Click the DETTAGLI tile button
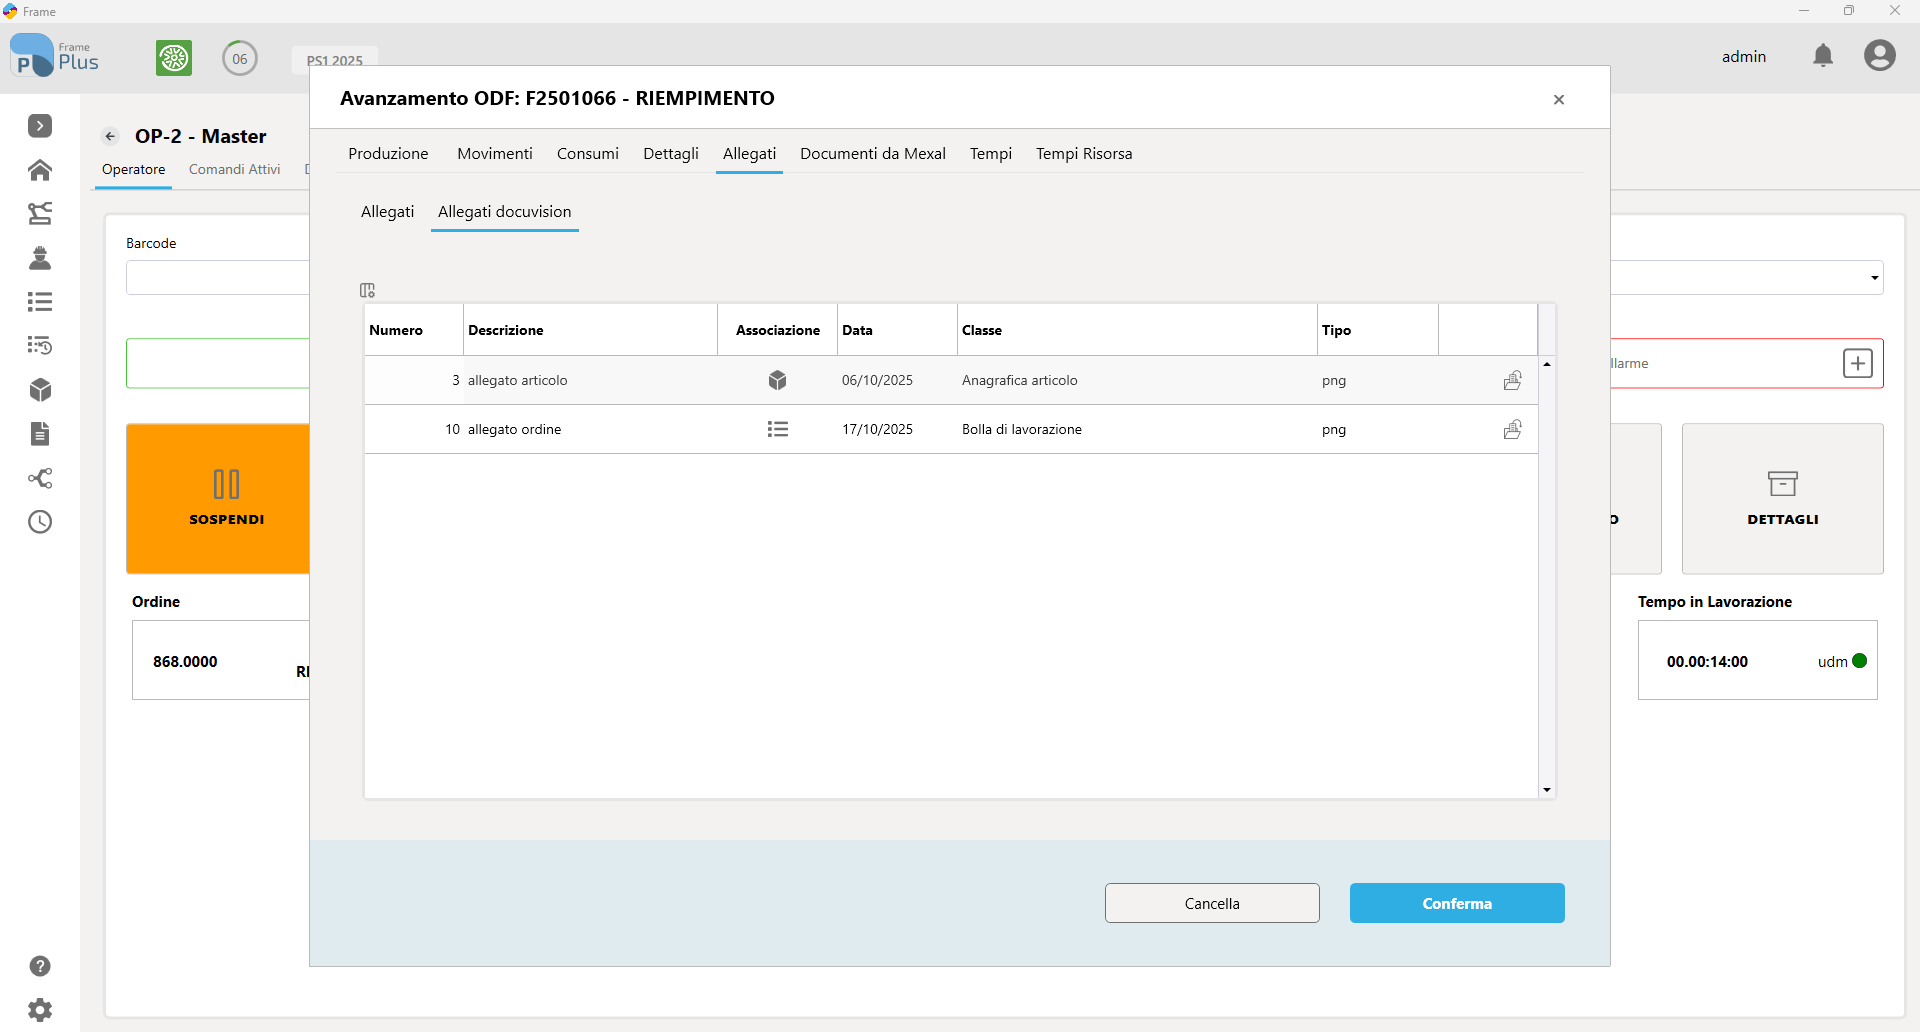Screen dimensions: 1920x1032 (1783, 498)
